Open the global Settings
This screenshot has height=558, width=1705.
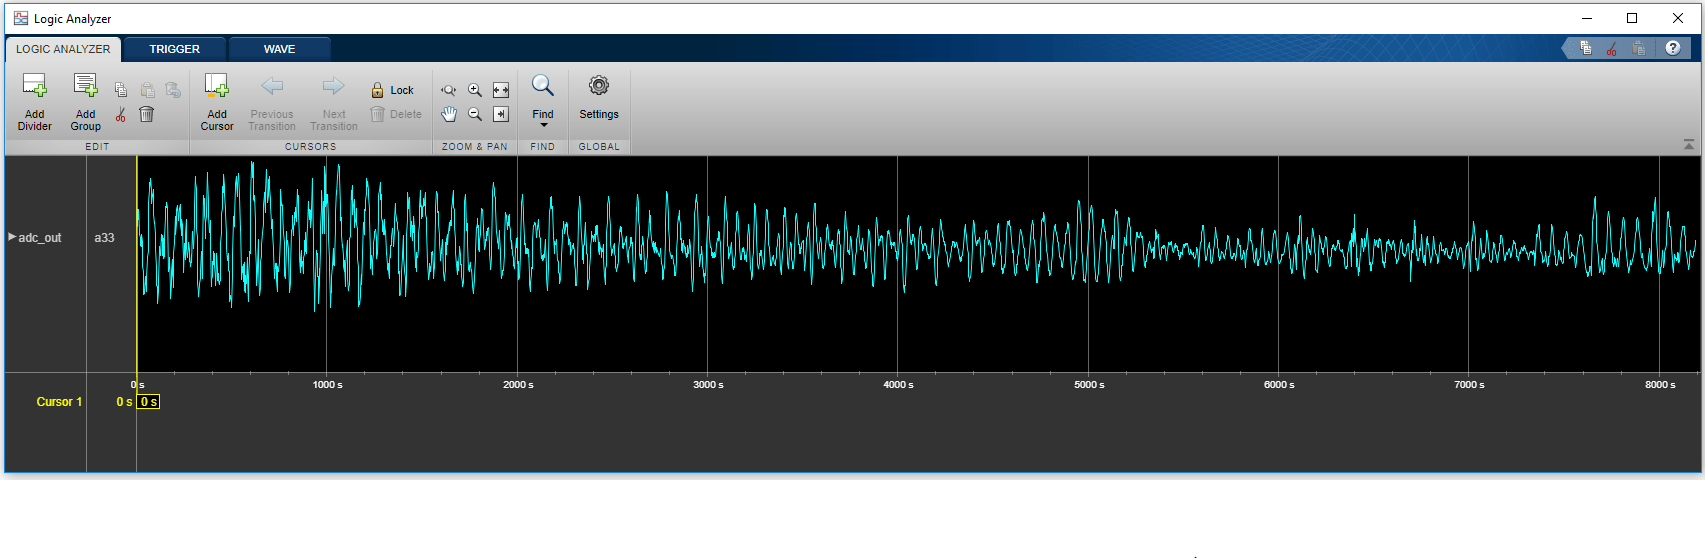point(599,102)
